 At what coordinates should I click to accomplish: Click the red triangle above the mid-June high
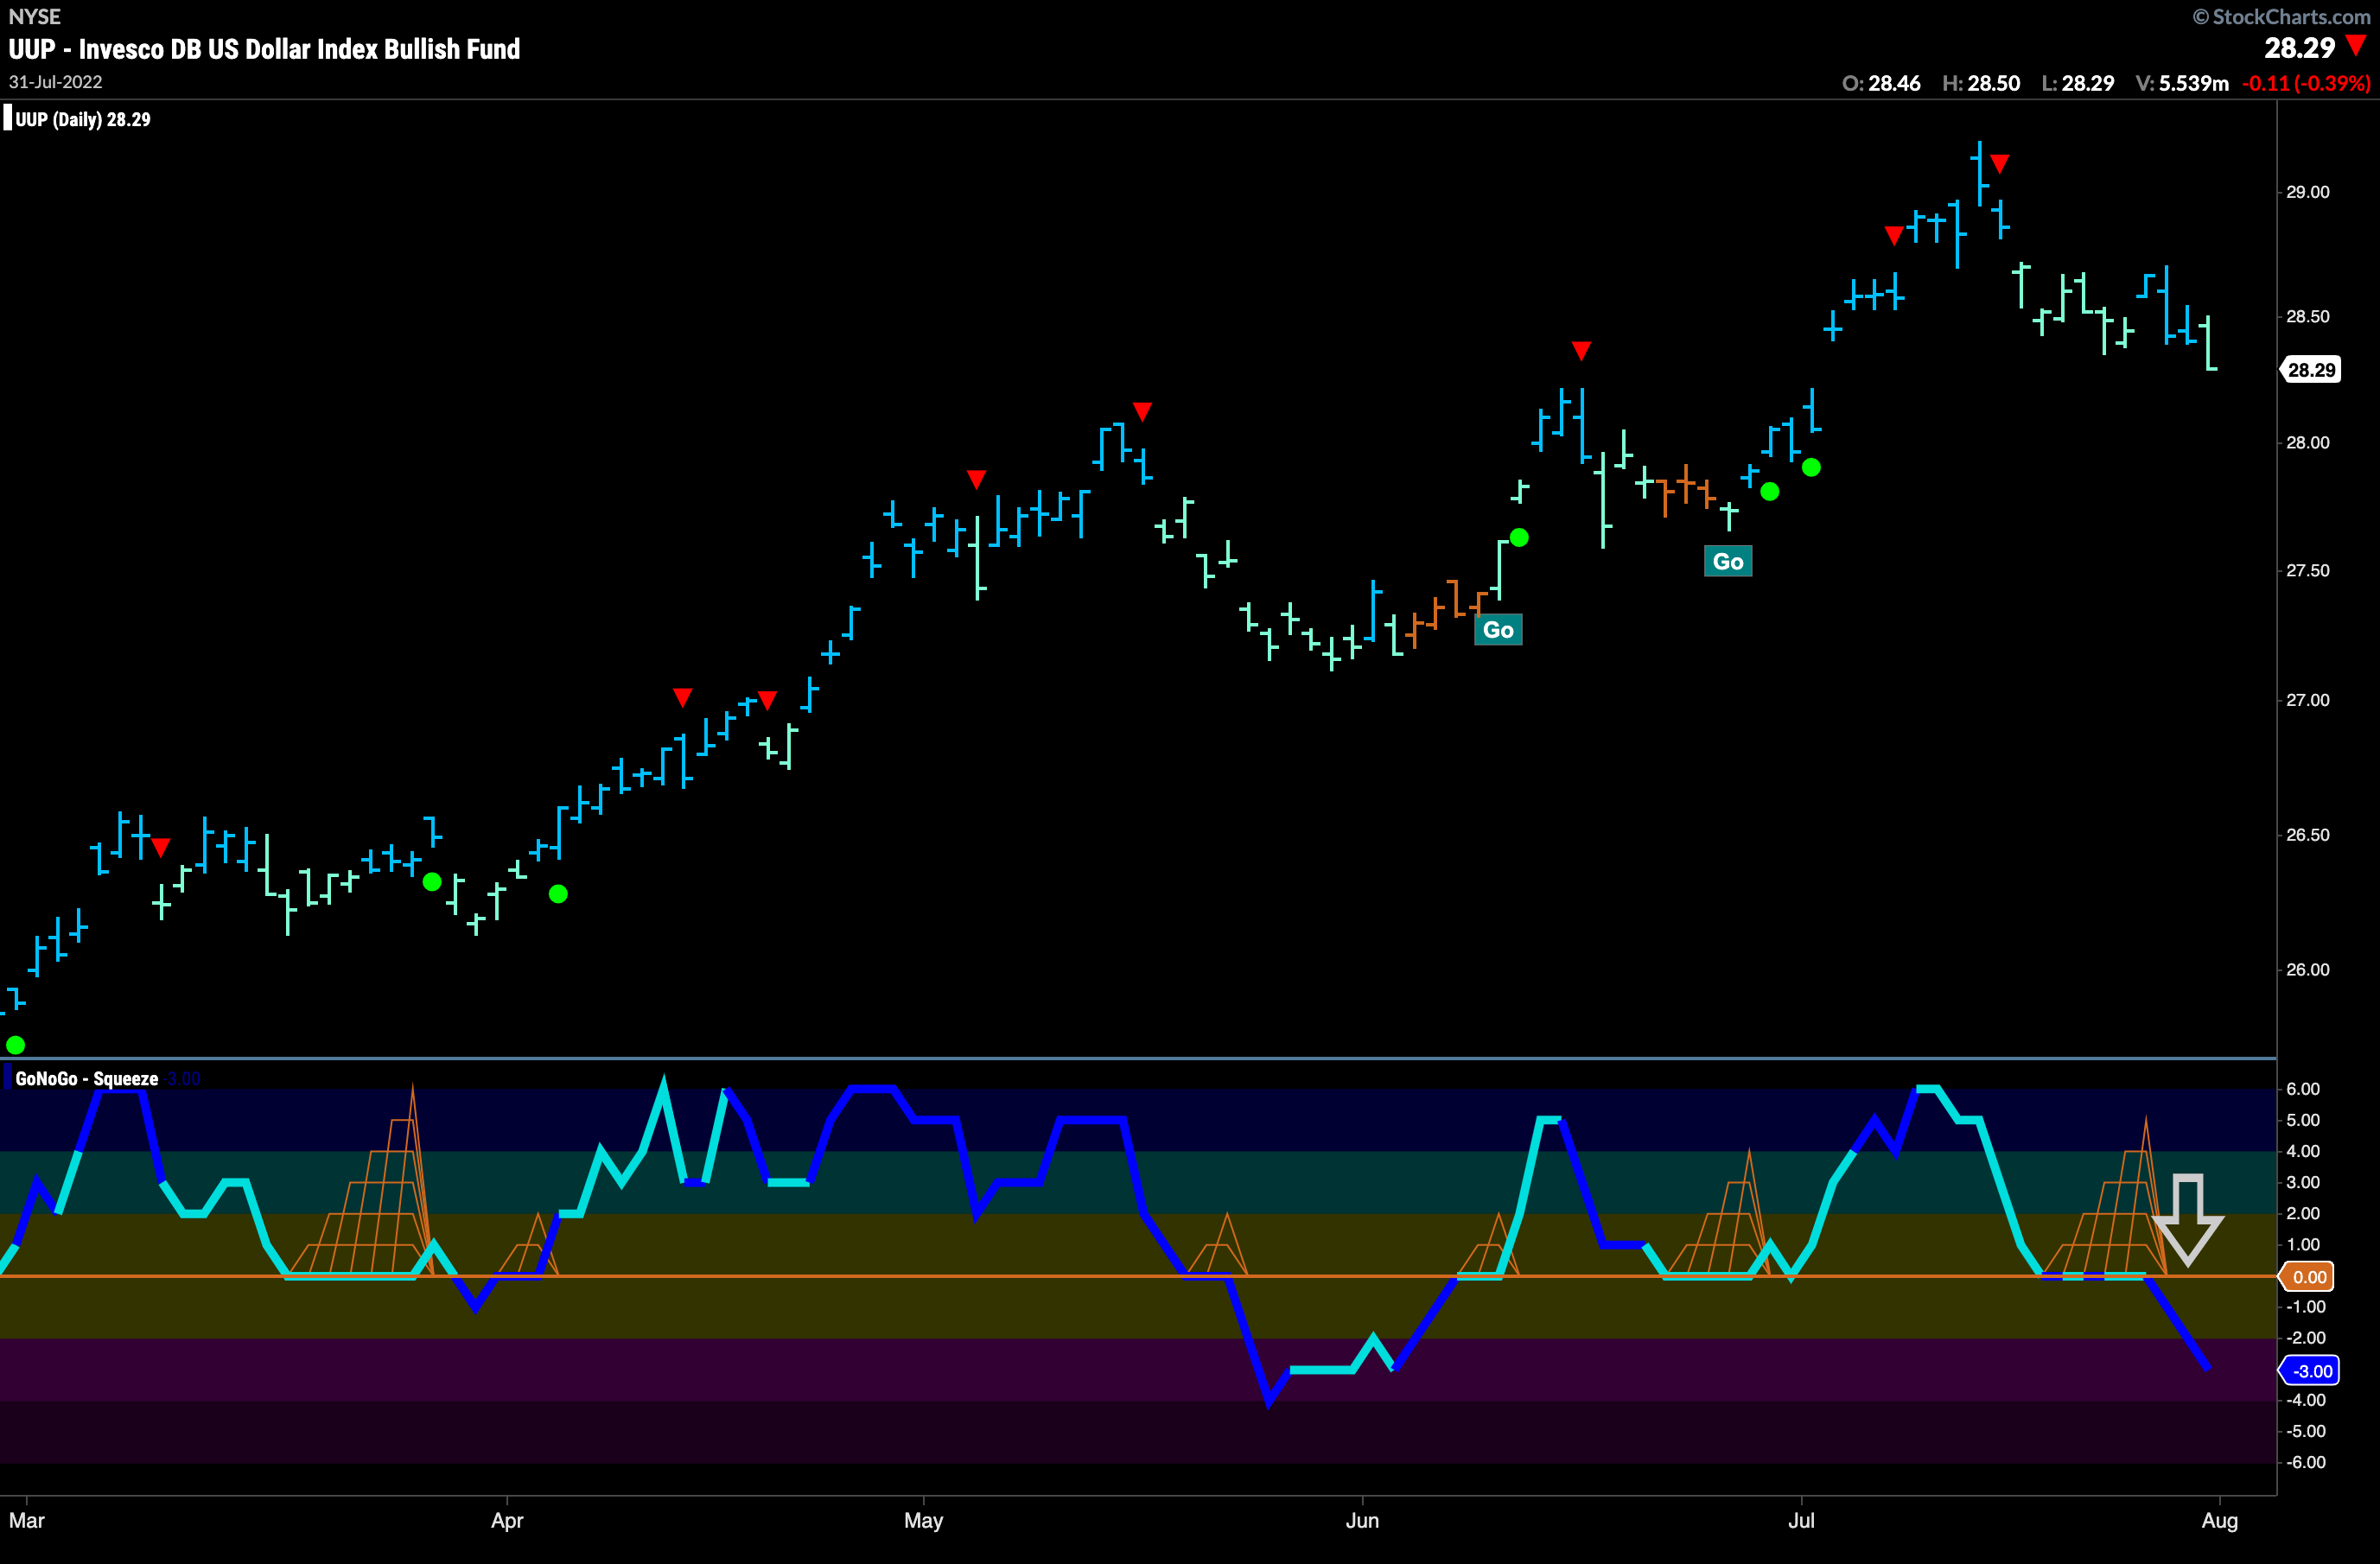tap(1581, 351)
